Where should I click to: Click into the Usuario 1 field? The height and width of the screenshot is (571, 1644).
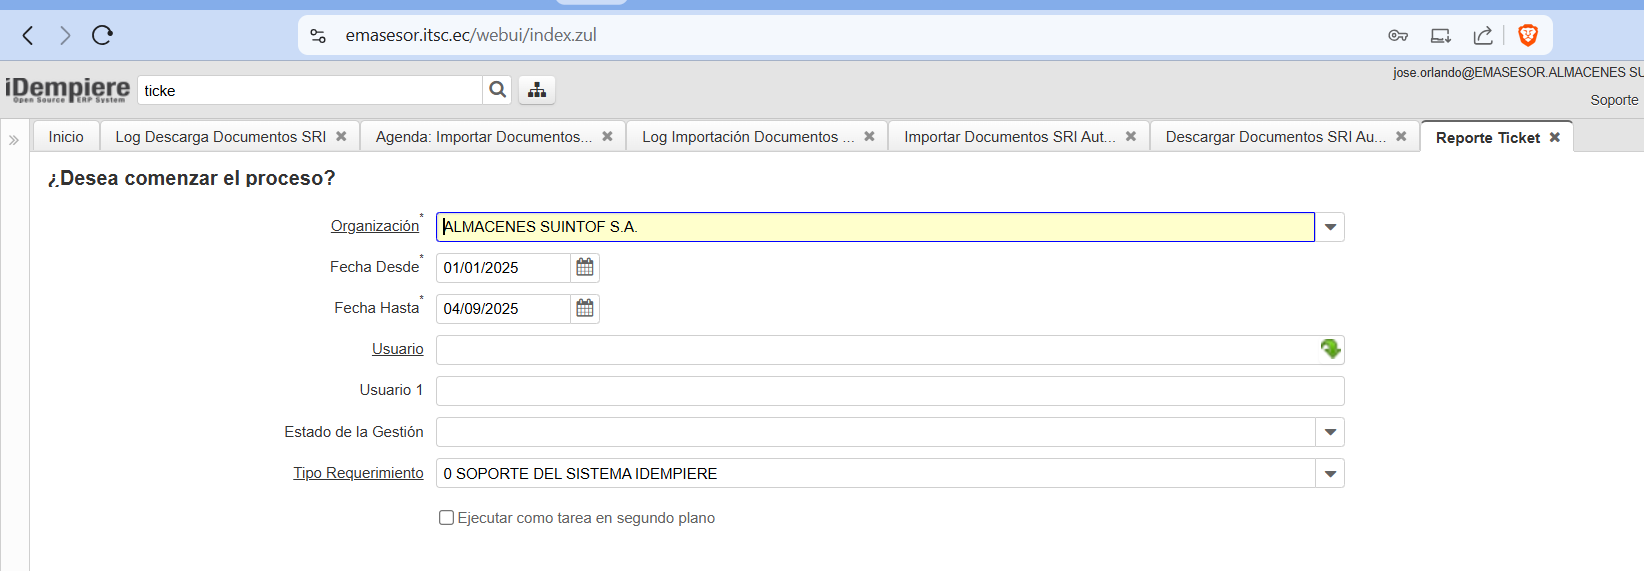click(889, 391)
